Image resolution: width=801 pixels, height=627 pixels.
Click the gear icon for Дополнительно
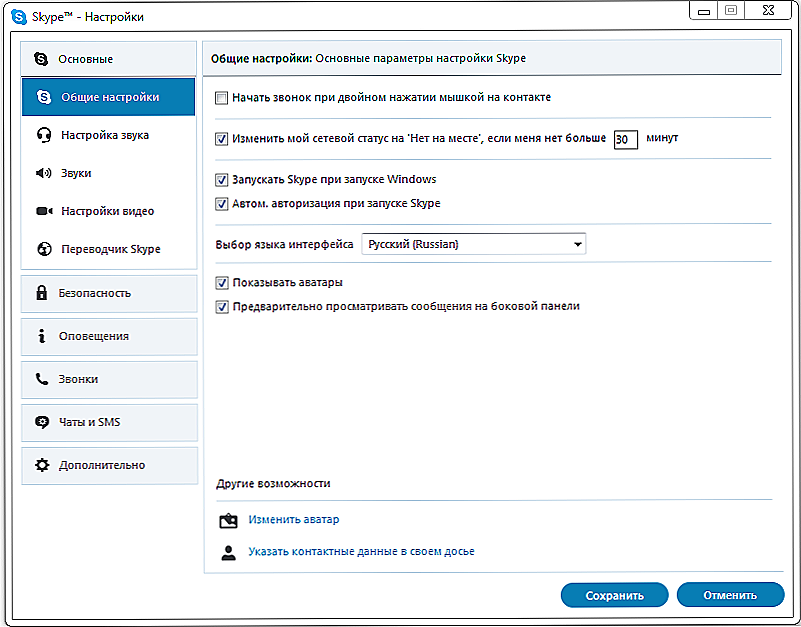pyautogui.click(x=42, y=465)
